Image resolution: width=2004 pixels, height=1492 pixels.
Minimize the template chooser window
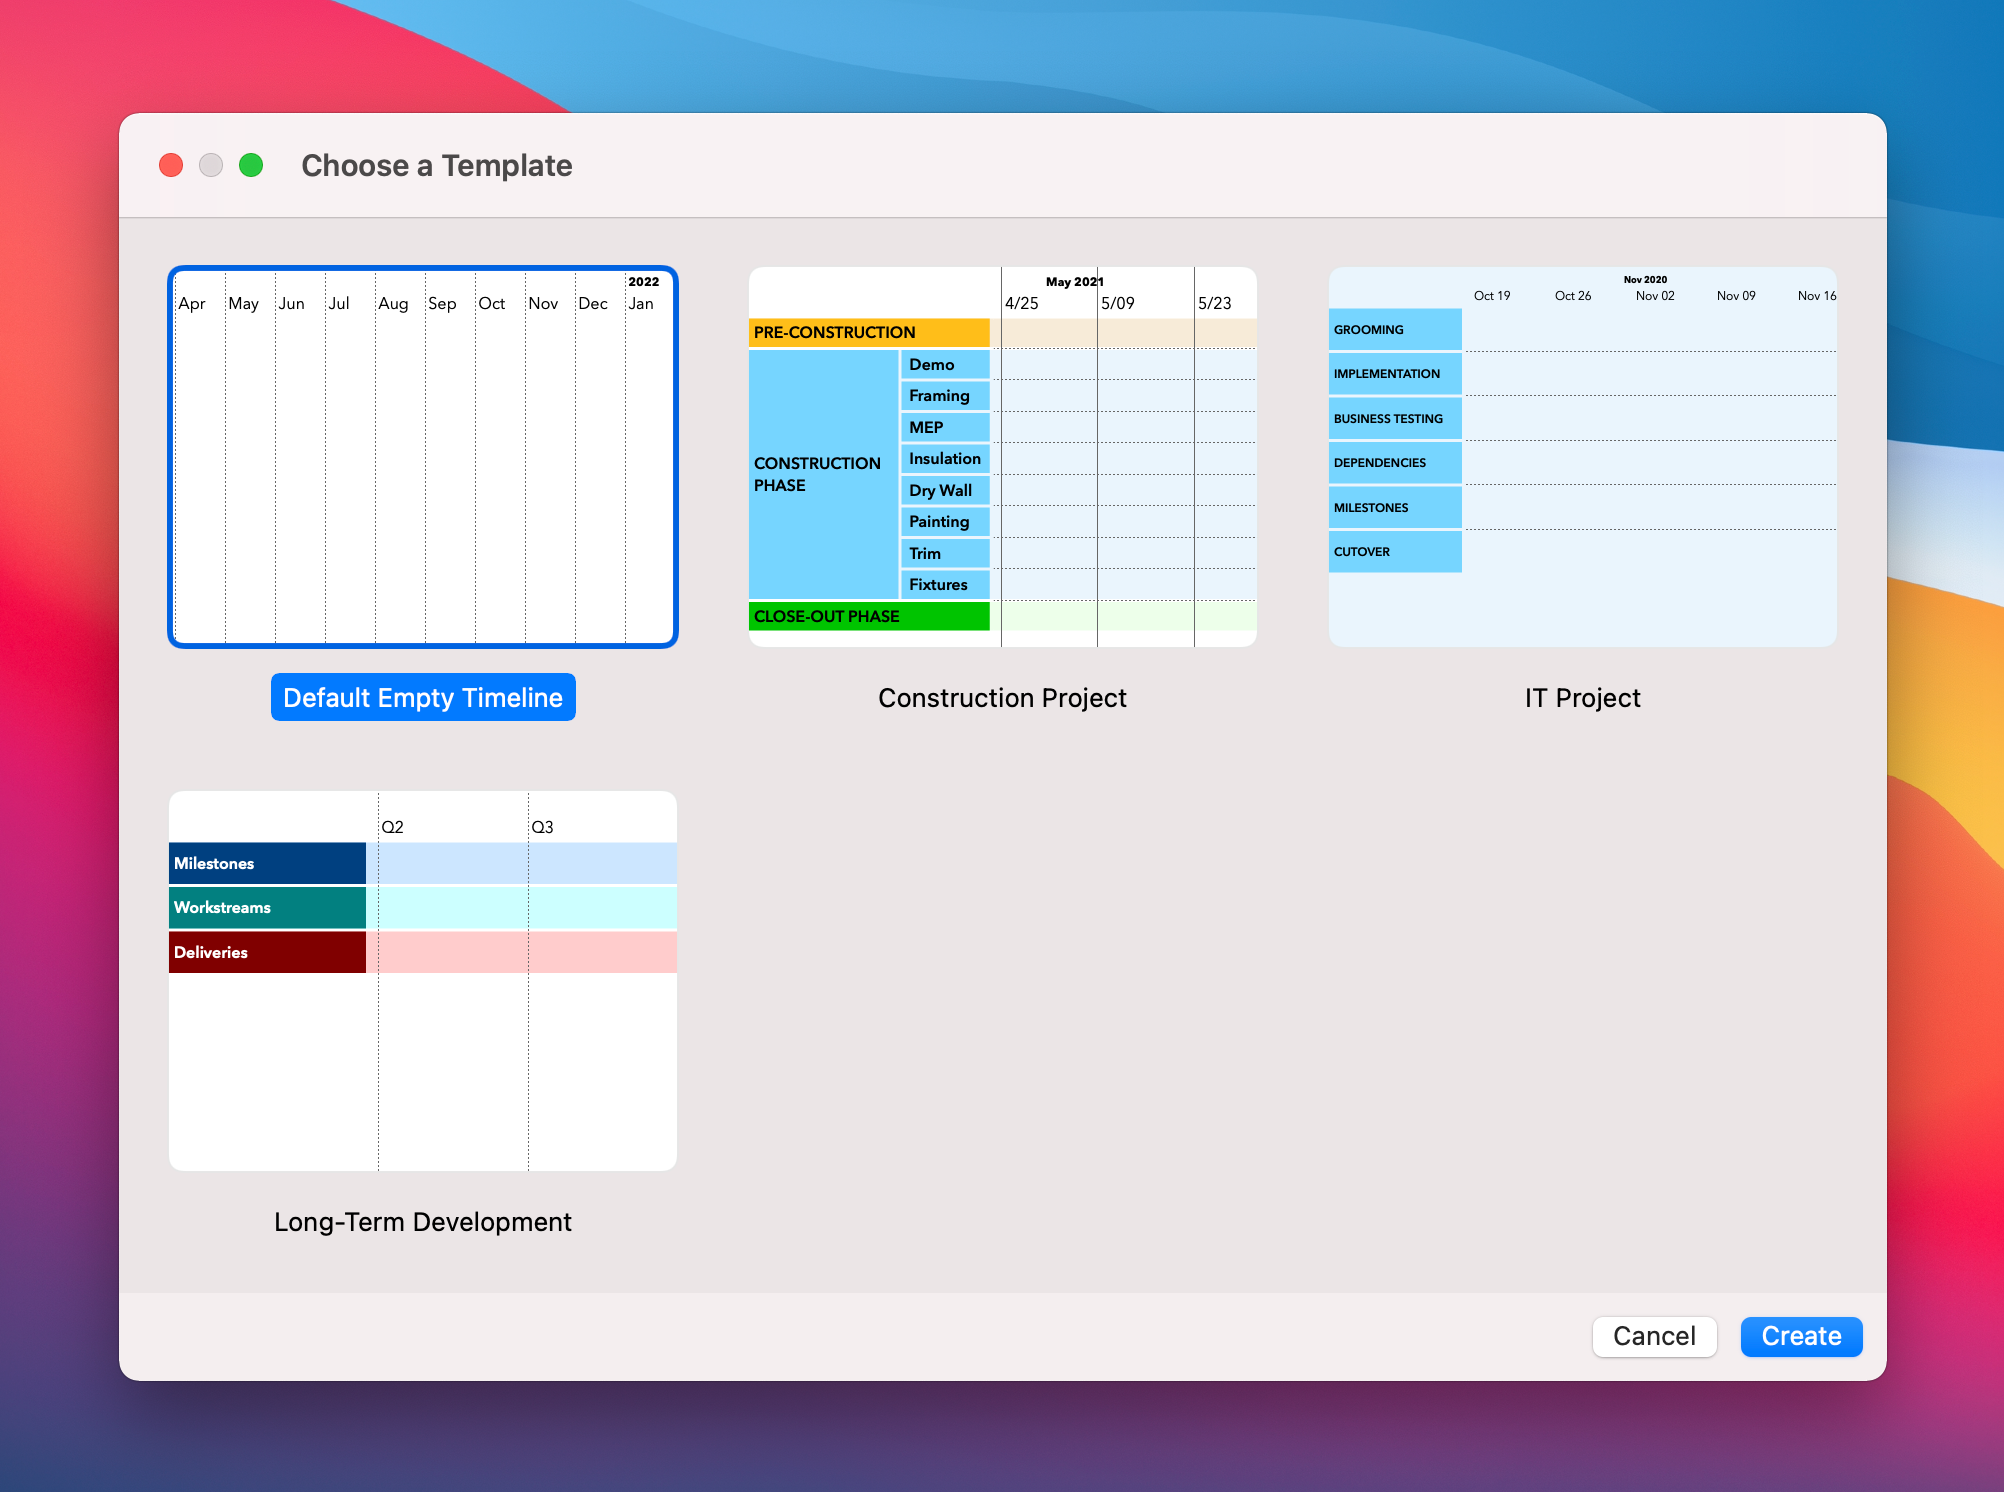tap(211, 164)
